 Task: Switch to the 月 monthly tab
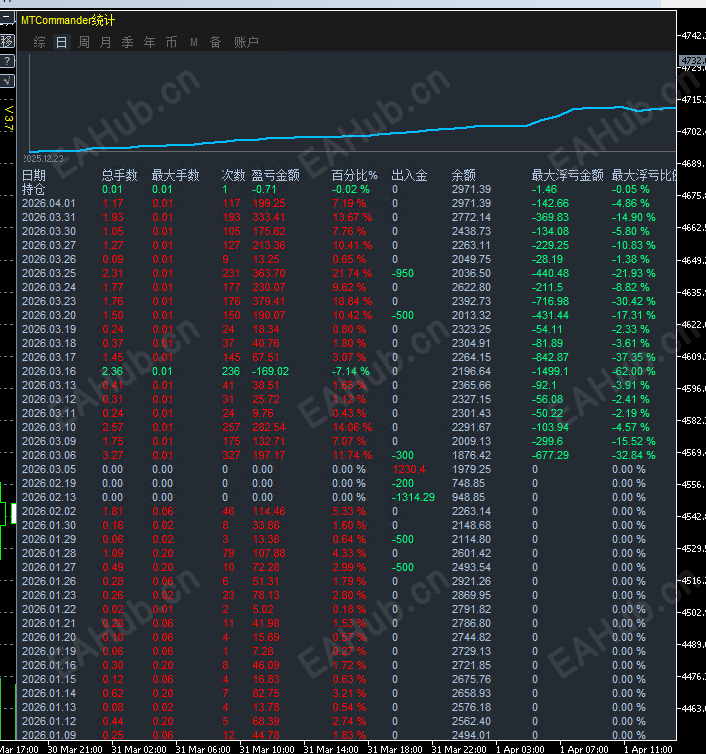click(105, 42)
